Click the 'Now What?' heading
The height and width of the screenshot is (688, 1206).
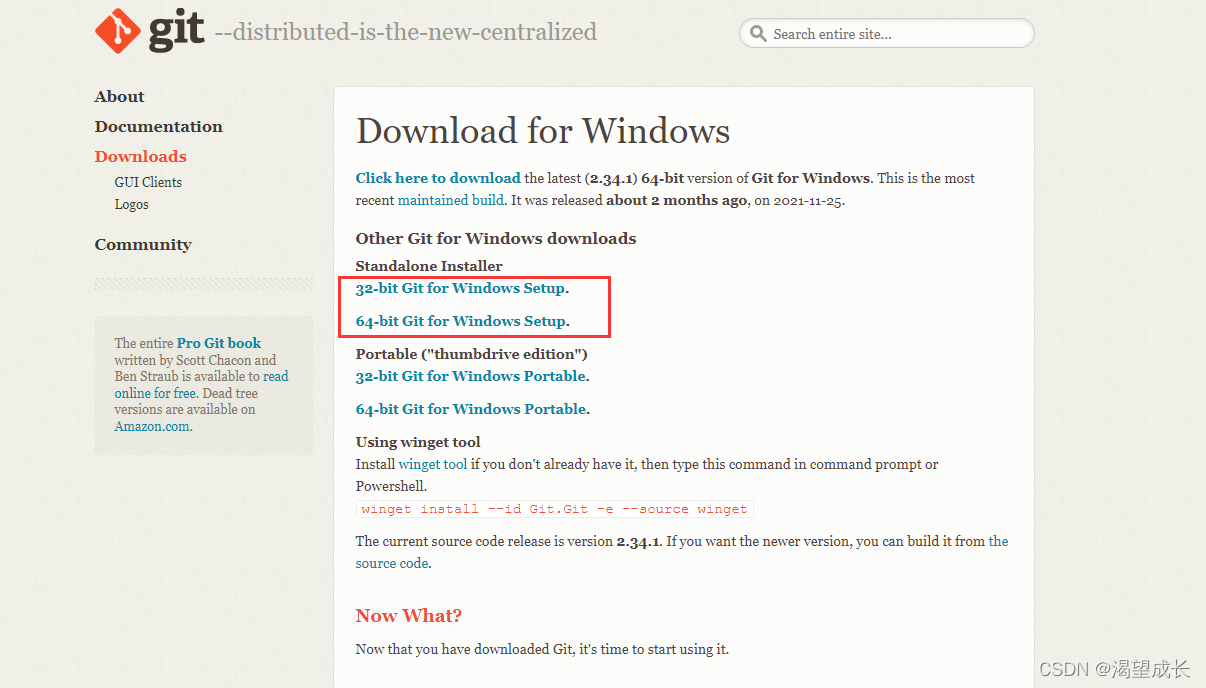pos(409,616)
